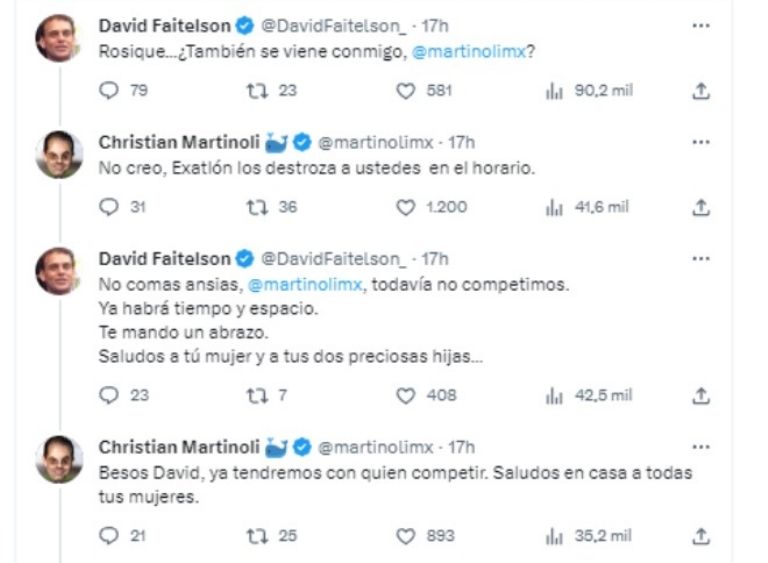Reply to Faitelson's "Rosique" tweet

click(110, 91)
